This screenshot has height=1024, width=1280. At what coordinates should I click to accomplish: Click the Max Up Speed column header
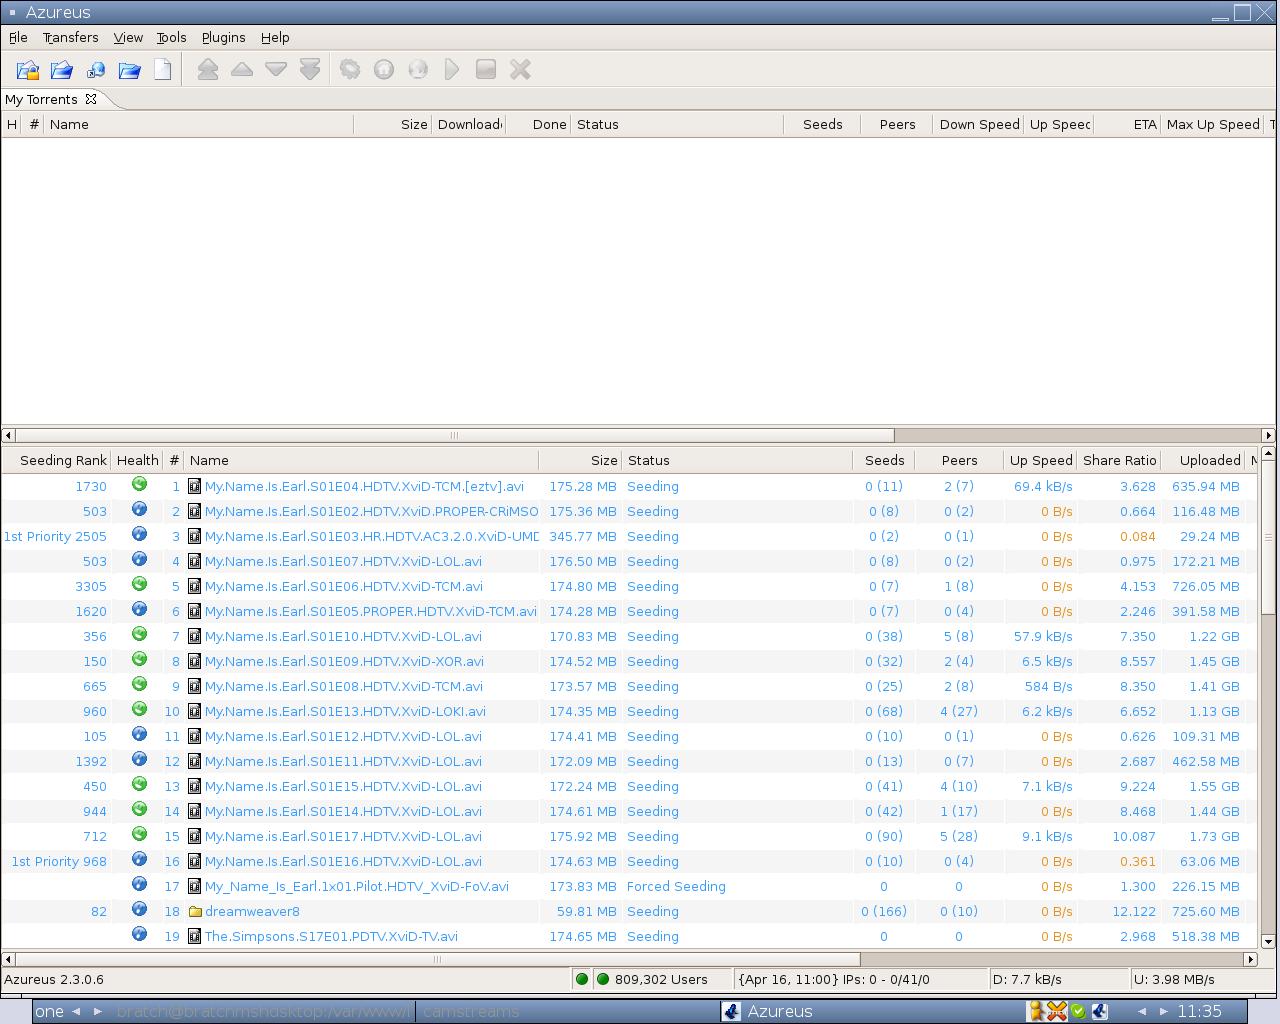coord(1212,124)
